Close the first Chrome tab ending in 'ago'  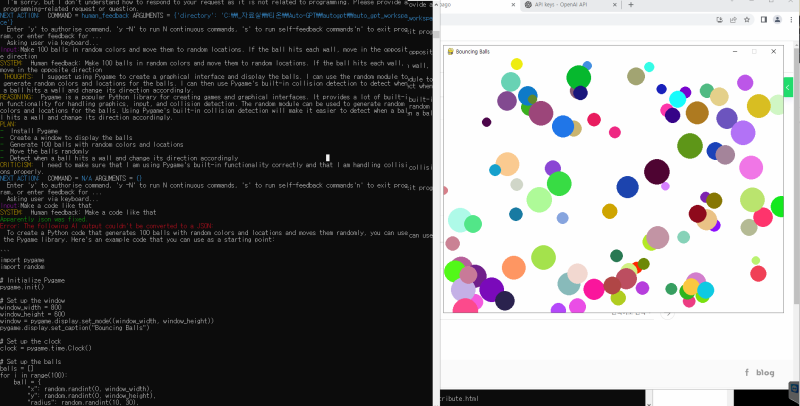point(513,5)
